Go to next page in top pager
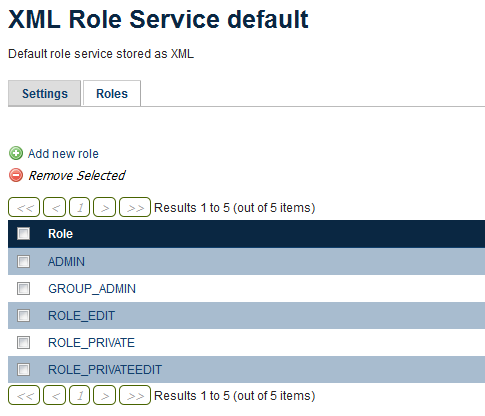The image size is (485, 416). point(104,207)
